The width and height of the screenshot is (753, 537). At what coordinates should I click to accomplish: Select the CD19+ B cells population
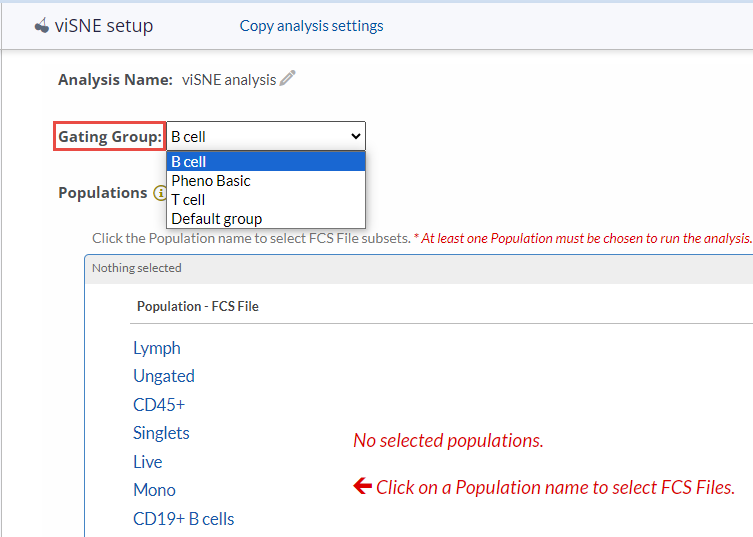pos(184,518)
